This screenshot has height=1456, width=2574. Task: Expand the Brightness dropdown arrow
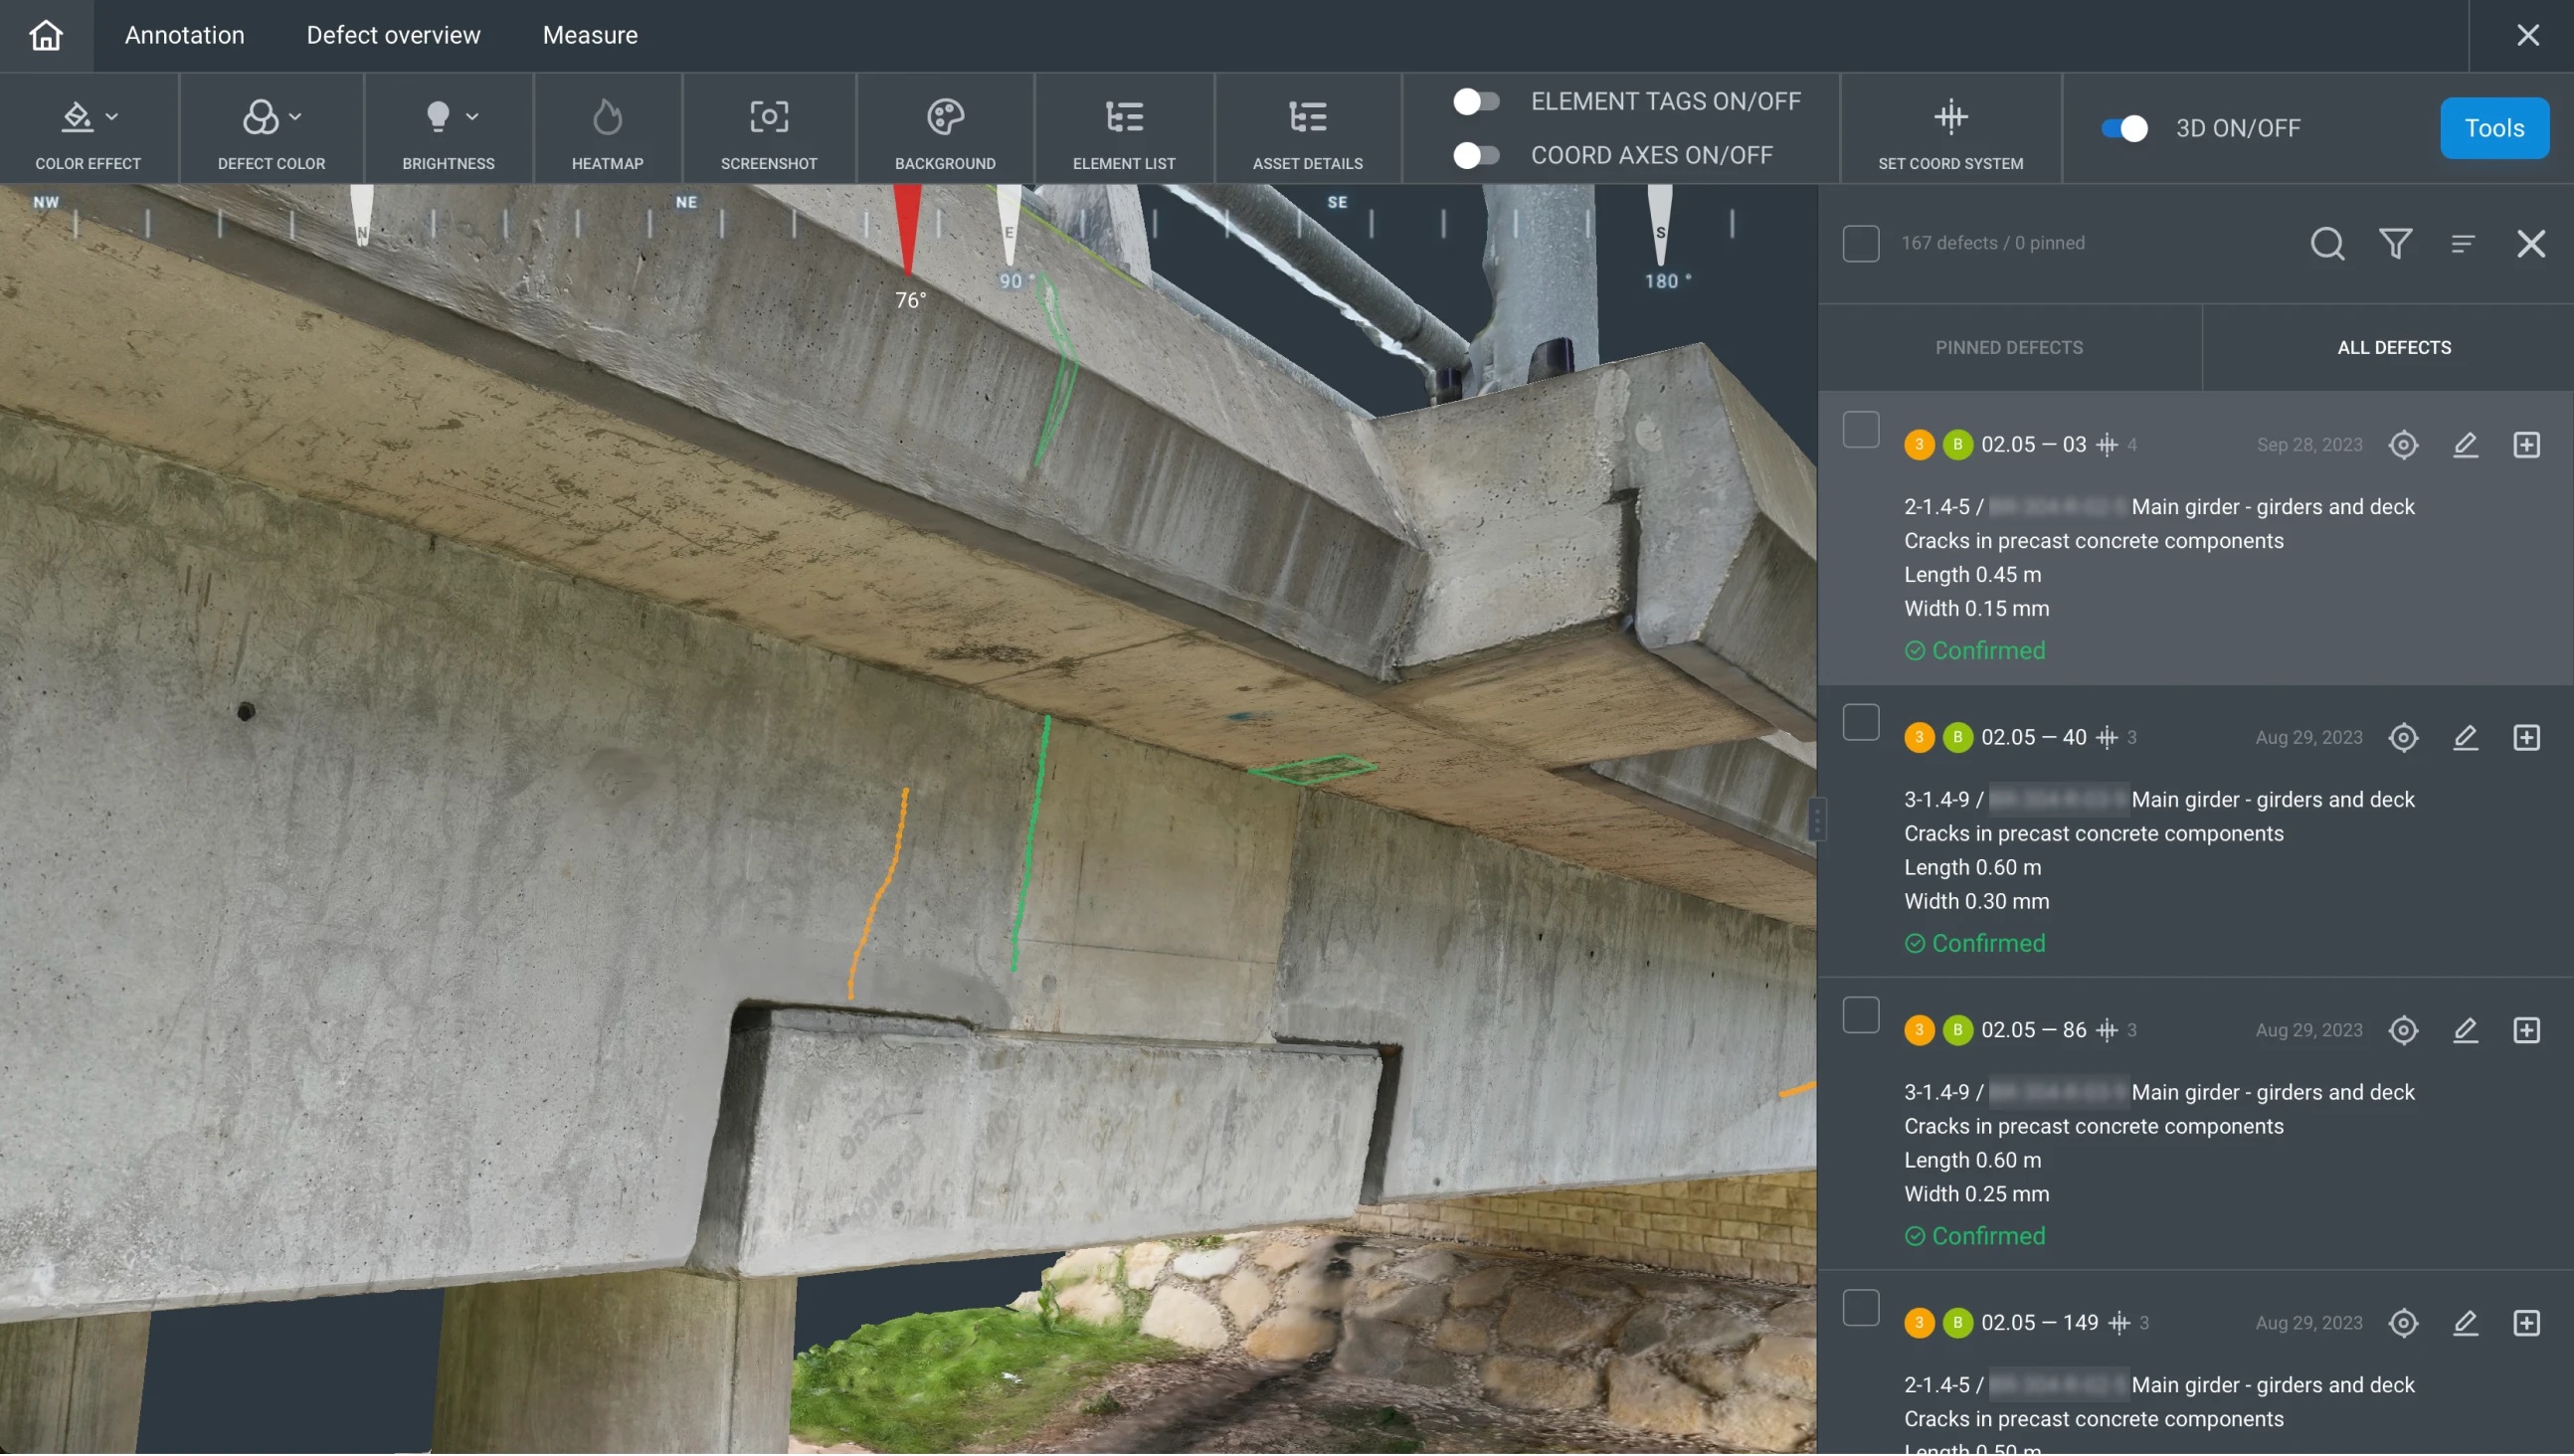coord(472,117)
